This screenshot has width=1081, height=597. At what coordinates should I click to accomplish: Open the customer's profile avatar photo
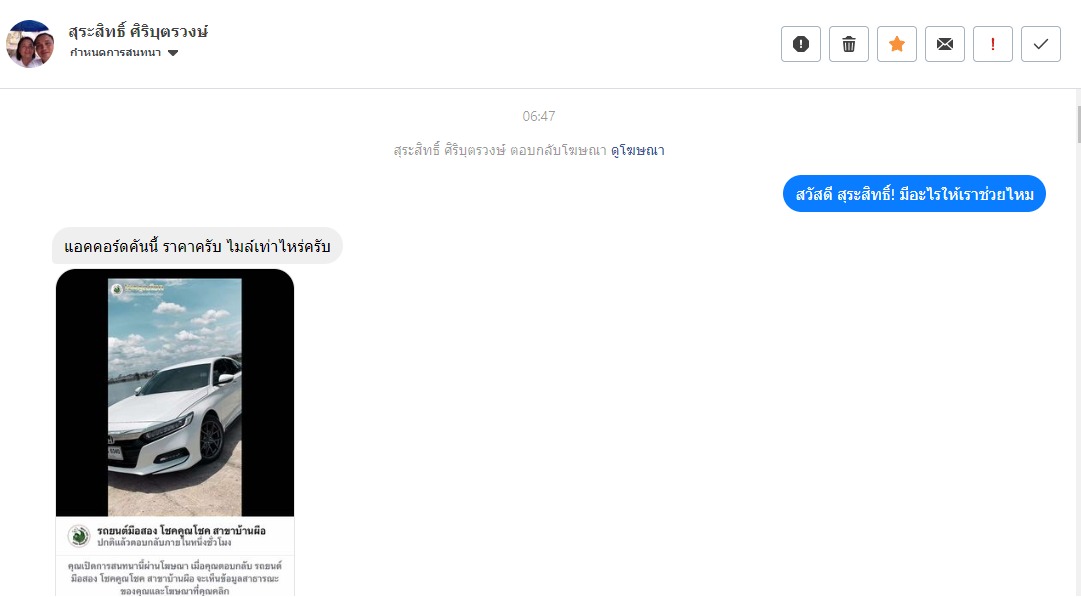point(30,43)
